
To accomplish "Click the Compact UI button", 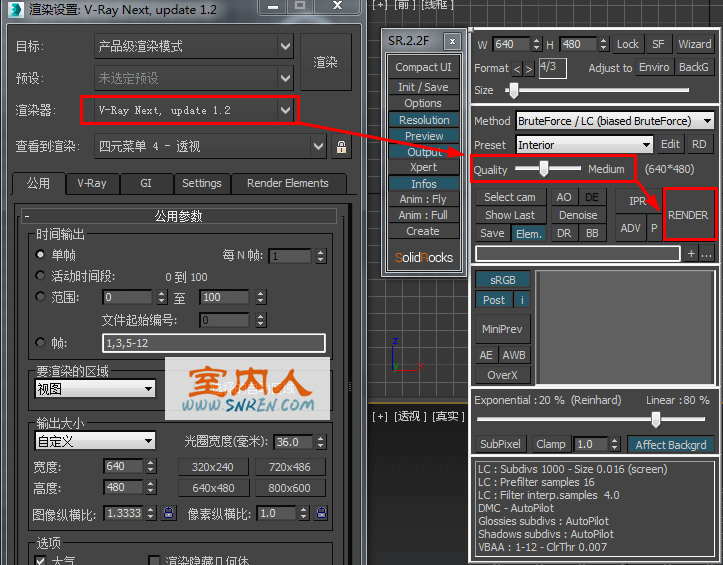I will point(424,67).
